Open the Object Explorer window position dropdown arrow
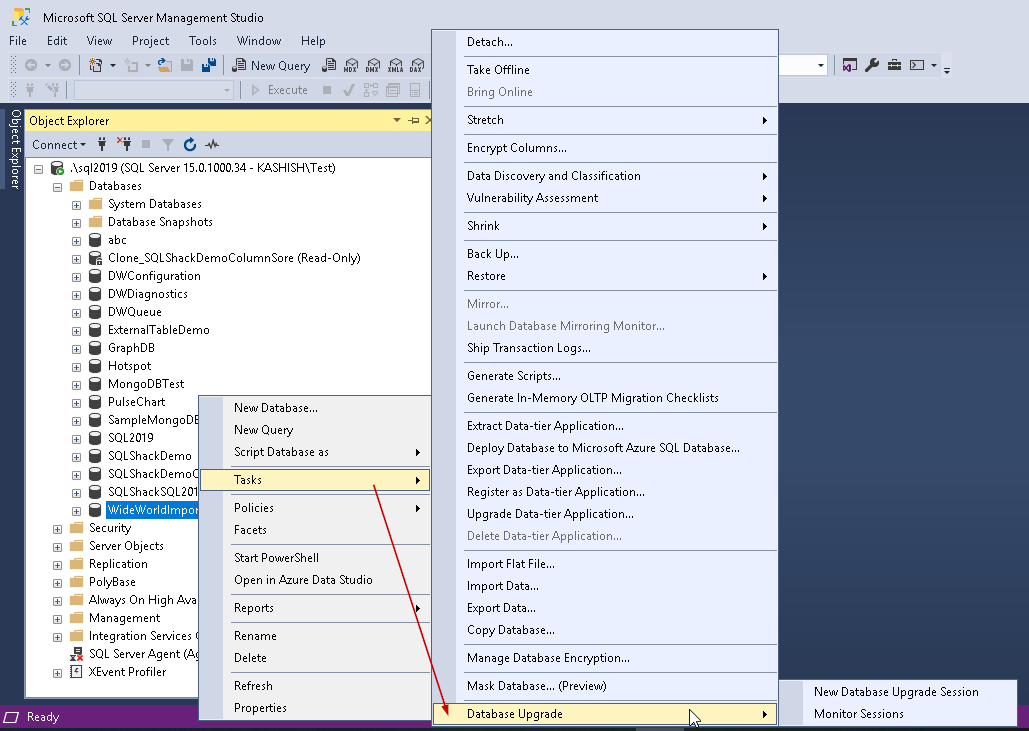The width and height of the screenshot is (1029, 731). [396, 120]
